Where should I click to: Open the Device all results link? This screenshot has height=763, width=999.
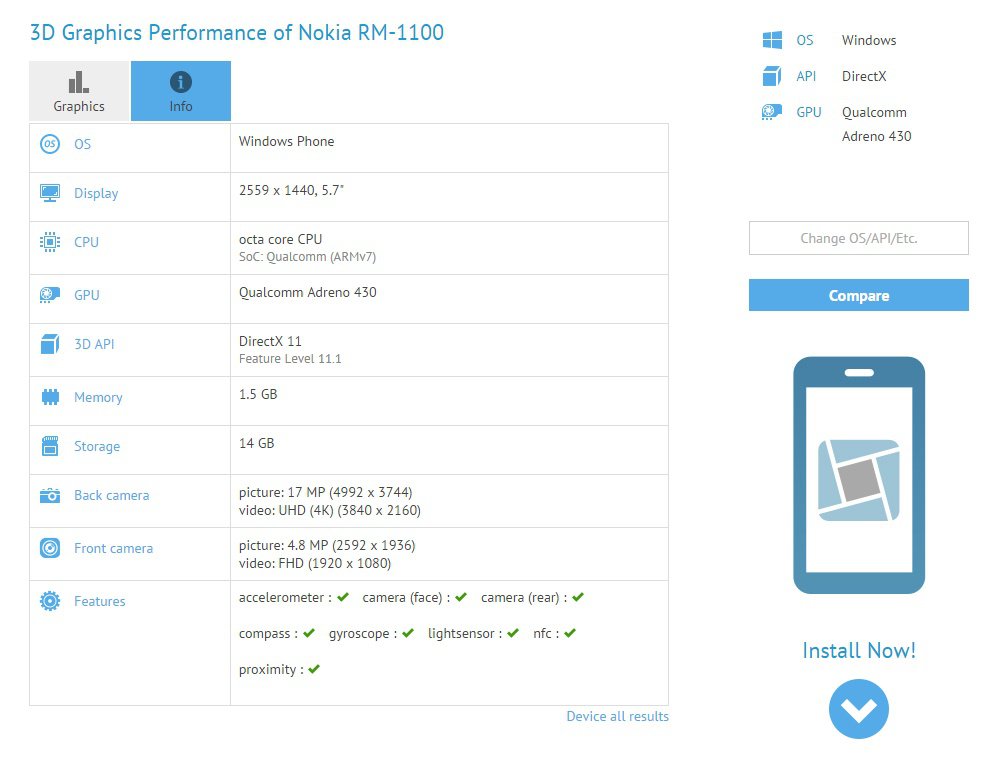617,717
